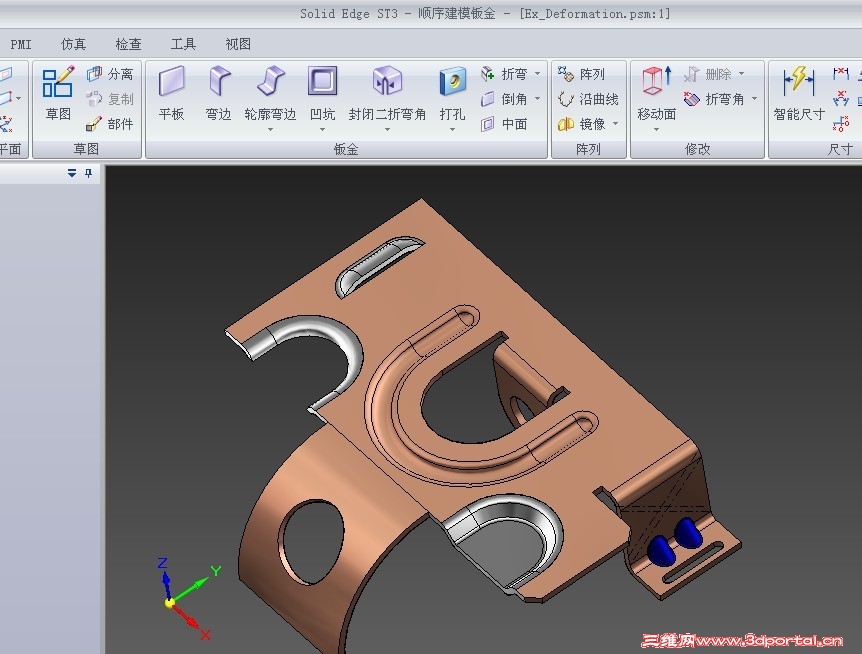Click the X axis of the triad
Viewport: 862px width, 654px height.
tap(191, 620)
